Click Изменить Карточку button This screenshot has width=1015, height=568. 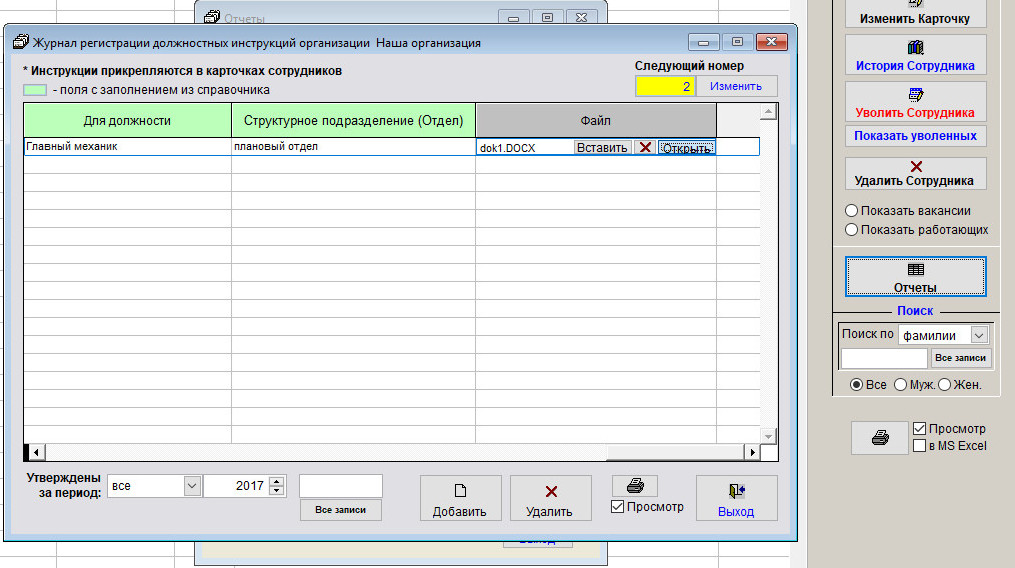click(915, 13)
